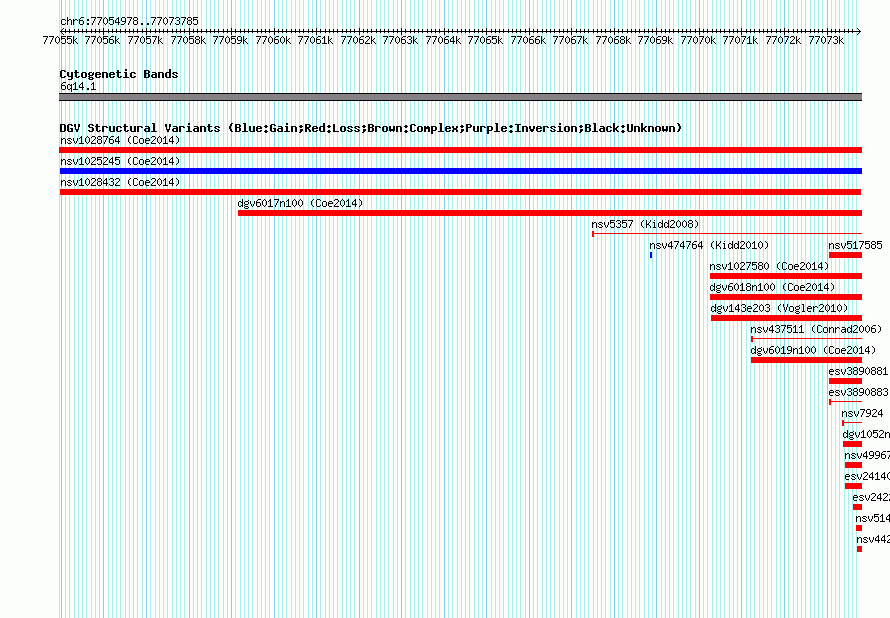The width and height of the screenshot is (890, 618).
Task: Open the dgv6017n100 red variant bar
Action: (x=549, y=213)
